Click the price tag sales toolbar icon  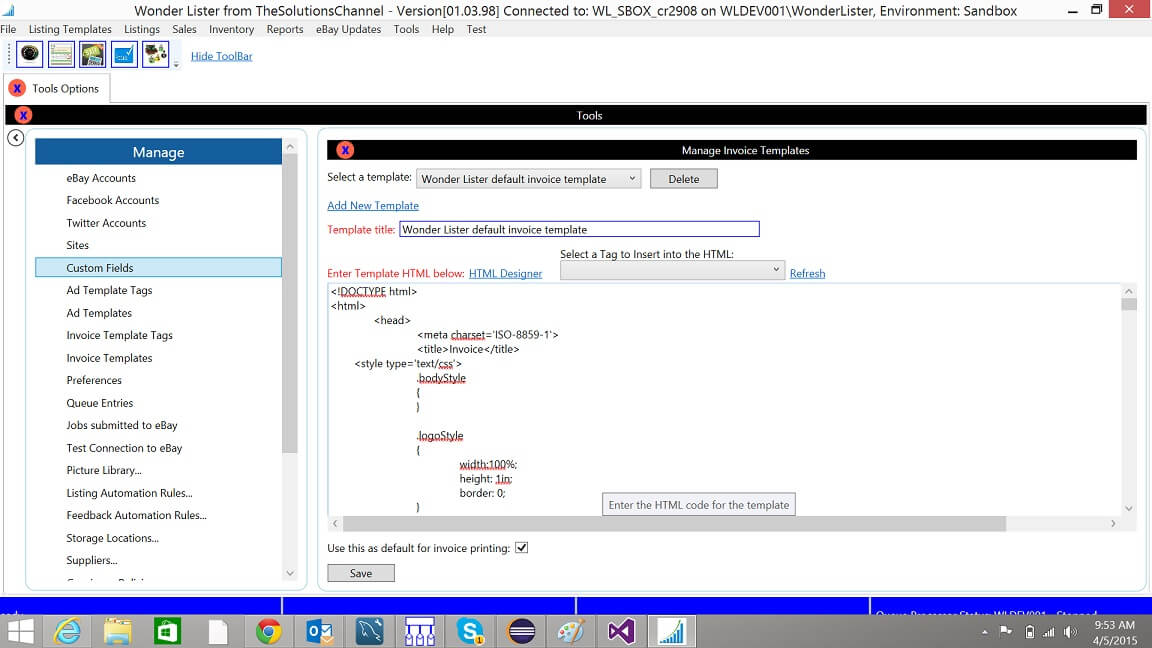pyautogui.click(x=92, y=53)
